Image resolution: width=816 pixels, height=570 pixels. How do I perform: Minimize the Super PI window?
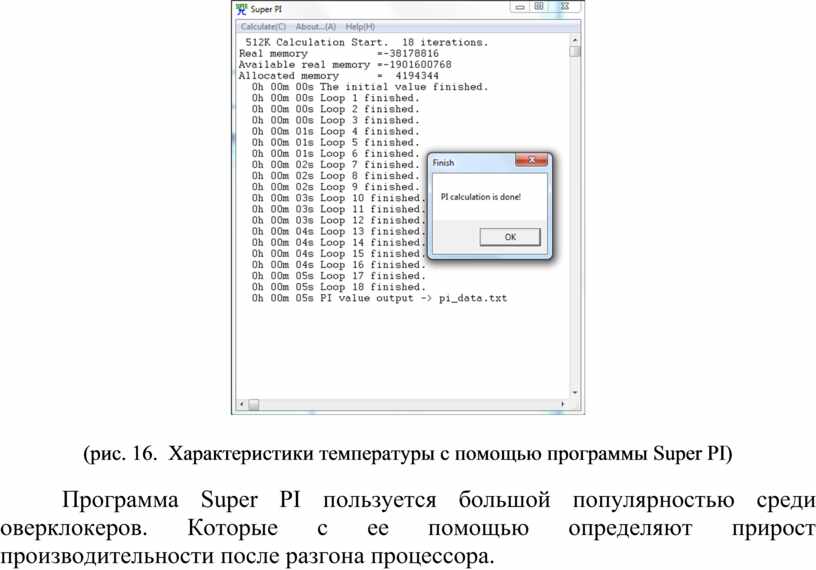point(519,7)
